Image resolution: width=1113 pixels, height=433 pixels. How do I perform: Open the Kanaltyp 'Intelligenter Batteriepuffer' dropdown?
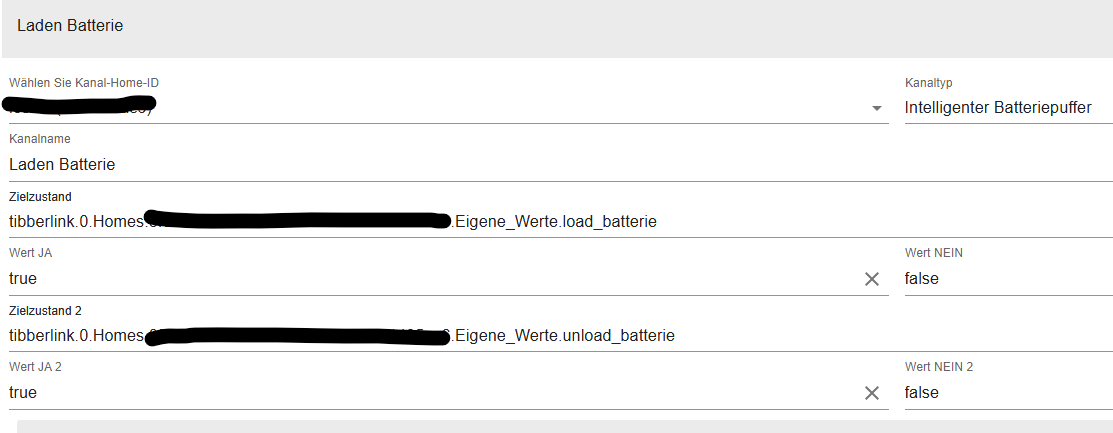coord(1009,108)
